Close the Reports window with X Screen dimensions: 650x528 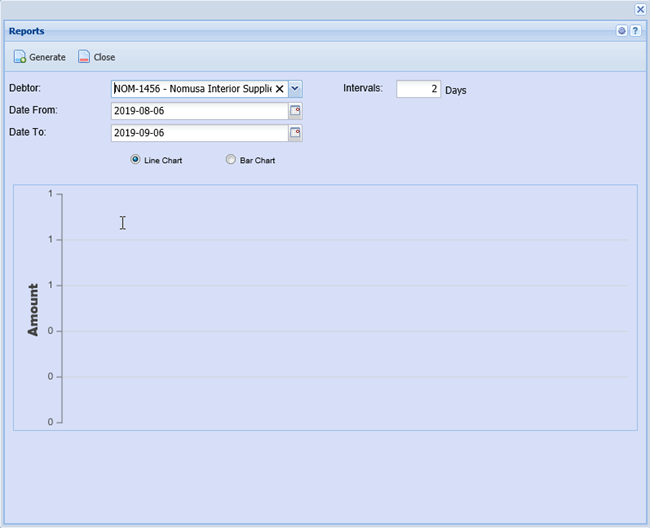click(640, 9)
